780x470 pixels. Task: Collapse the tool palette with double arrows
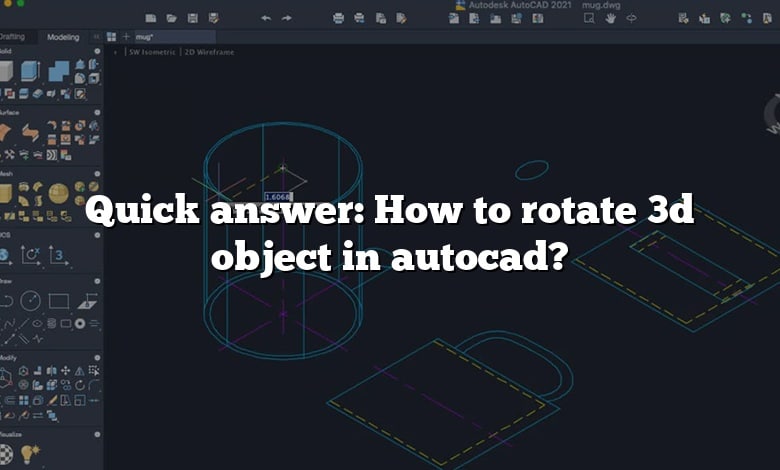point(97,37)
